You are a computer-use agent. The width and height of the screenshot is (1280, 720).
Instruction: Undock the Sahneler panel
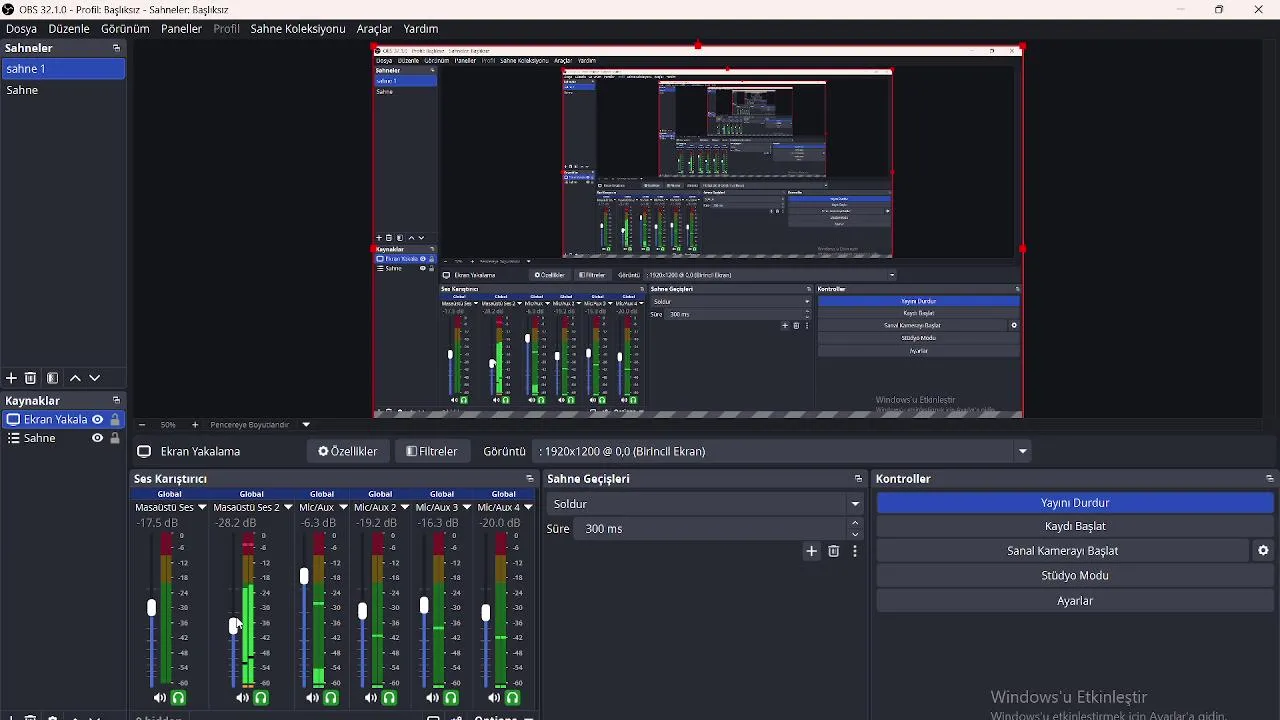(116, 48)
